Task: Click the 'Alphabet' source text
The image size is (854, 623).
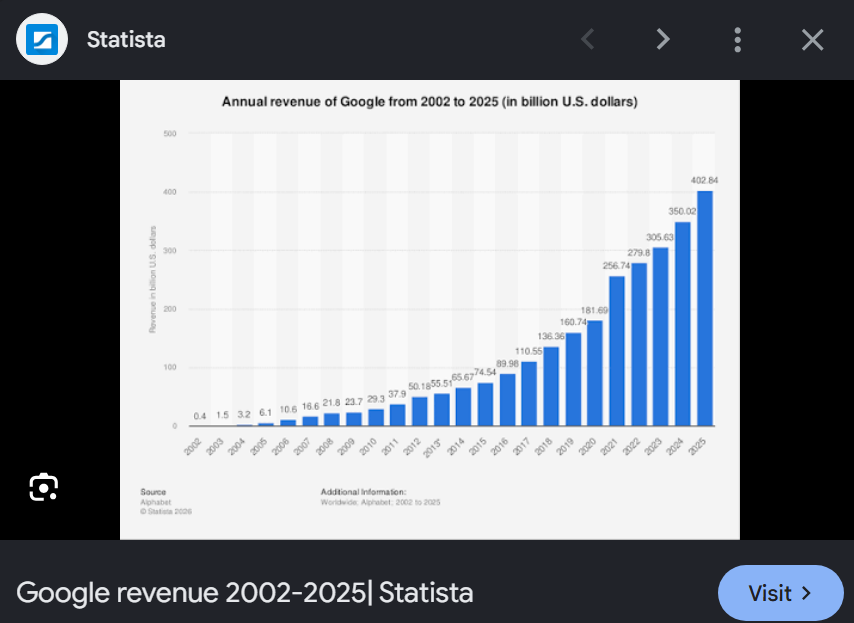Action: [x=156, y=502]
